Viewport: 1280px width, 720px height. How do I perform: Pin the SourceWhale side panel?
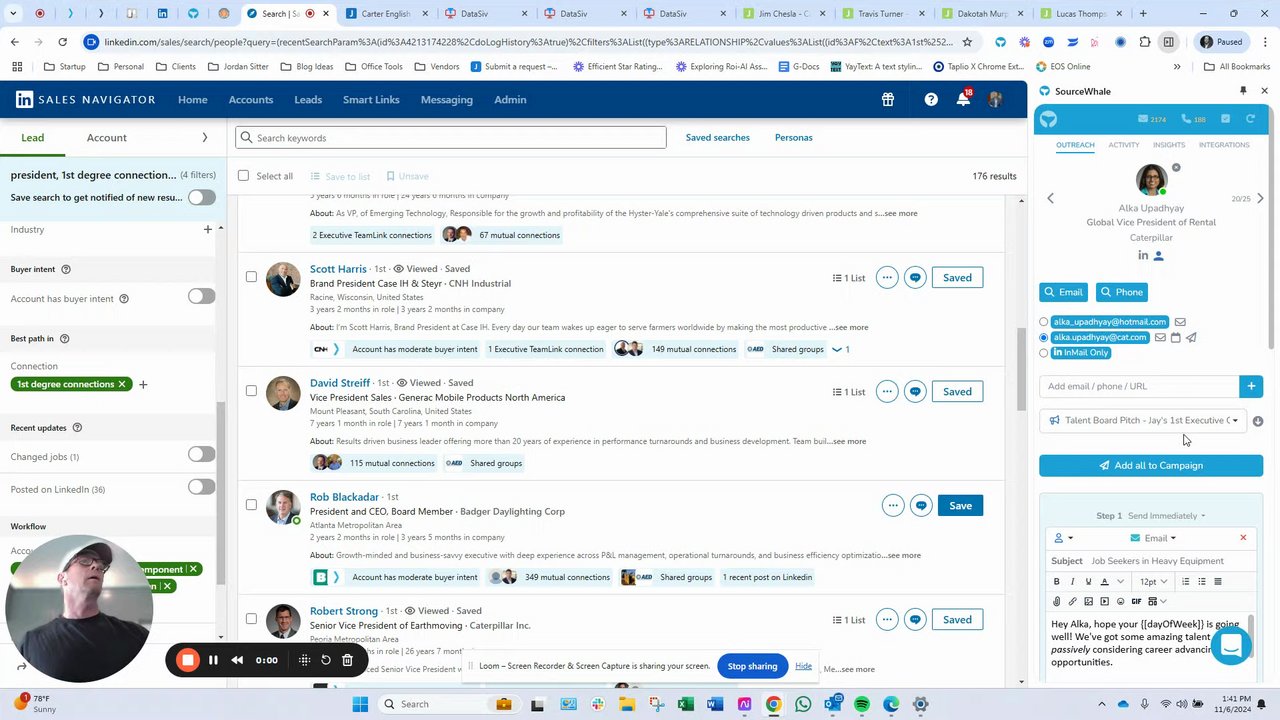coord(1243,91)
